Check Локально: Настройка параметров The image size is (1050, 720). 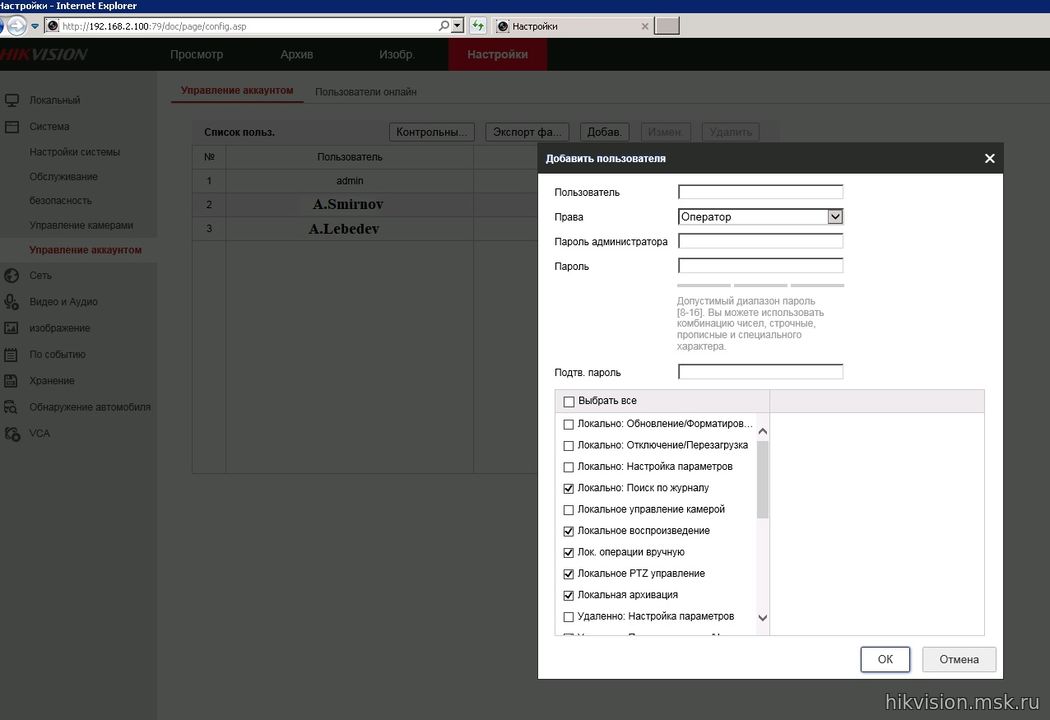pos(569,467)
